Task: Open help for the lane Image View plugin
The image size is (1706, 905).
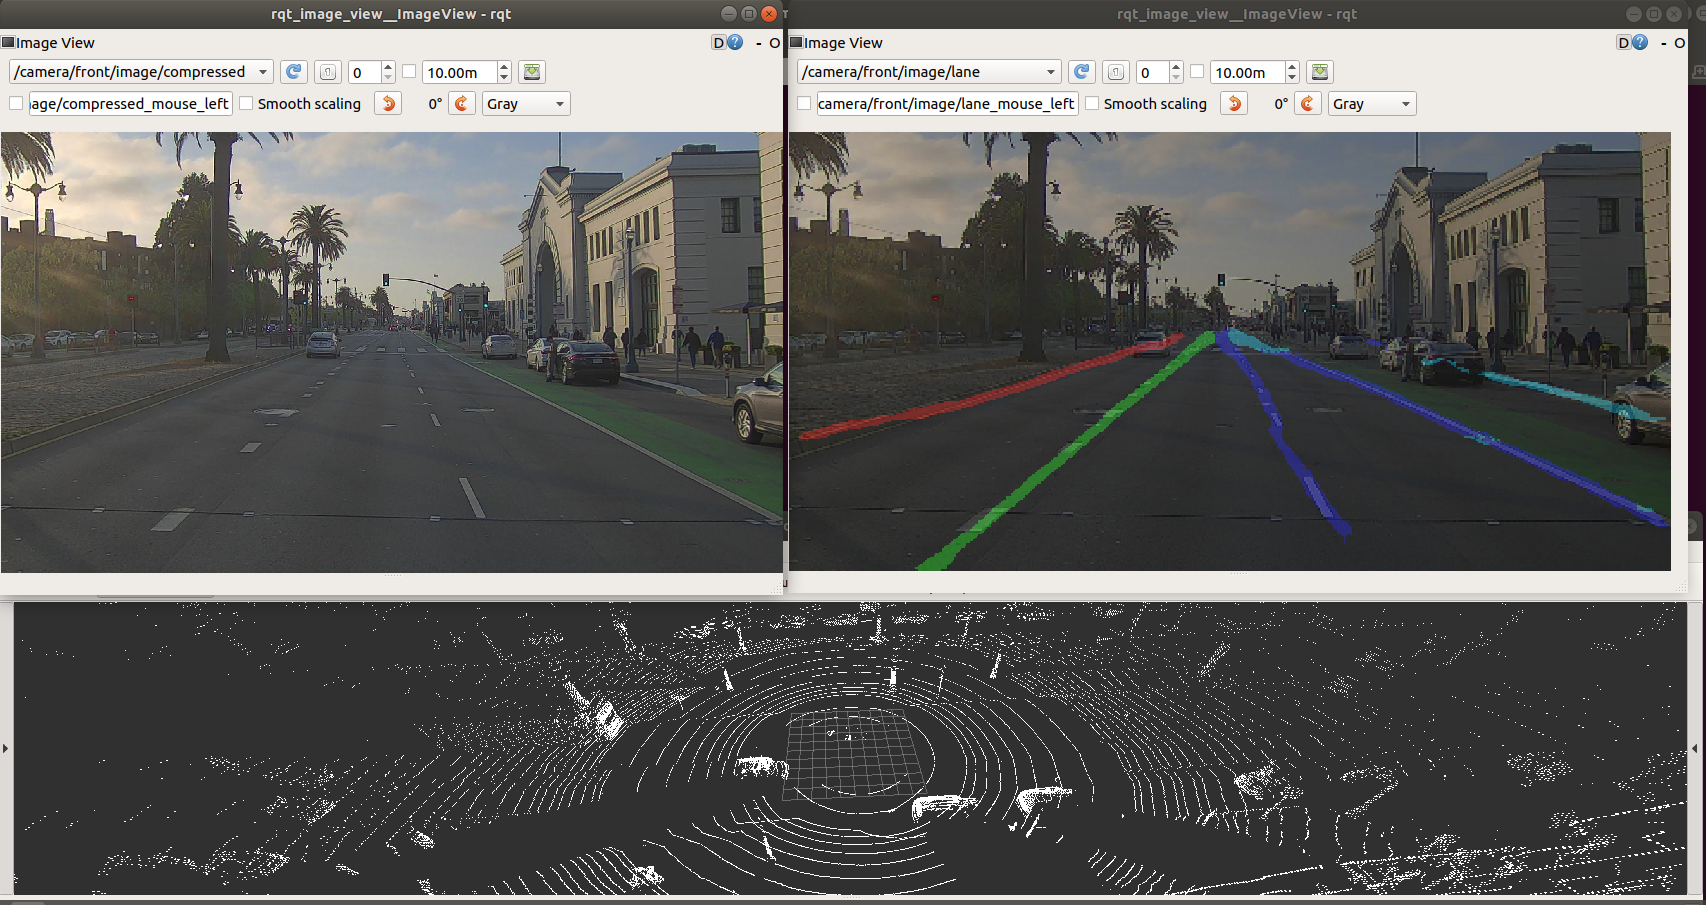Action: pyautogui.click(x=1640, y=42)
